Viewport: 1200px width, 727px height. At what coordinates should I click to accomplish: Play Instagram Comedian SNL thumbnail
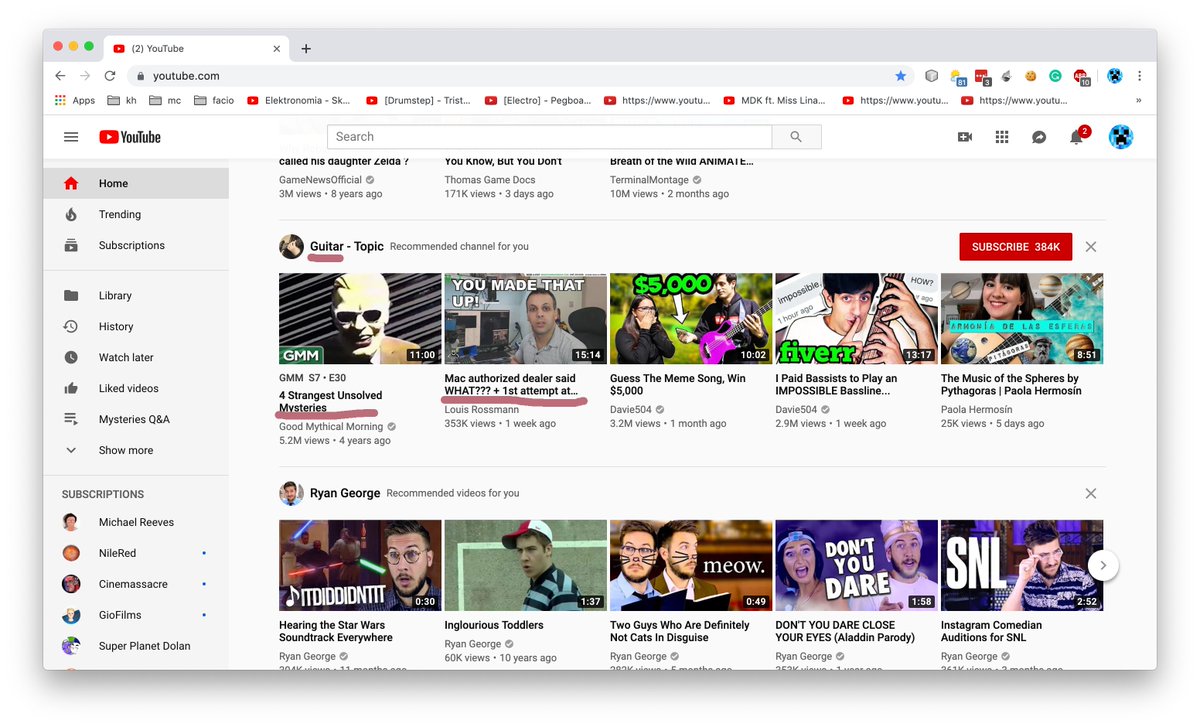click(1022, 565)
